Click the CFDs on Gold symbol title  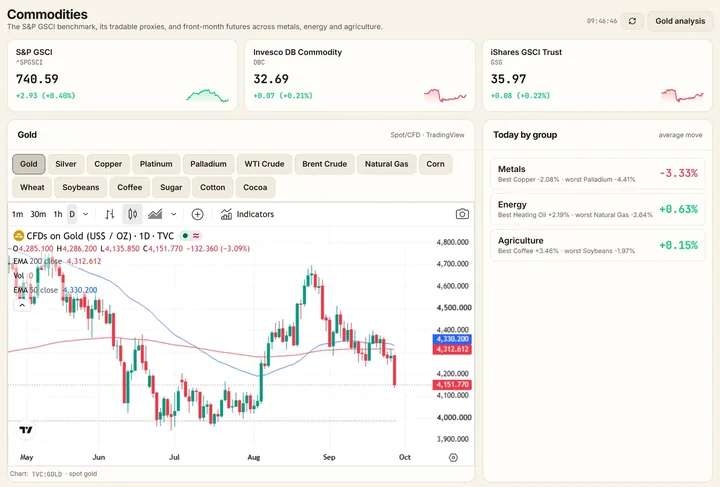tap(100, 236)
